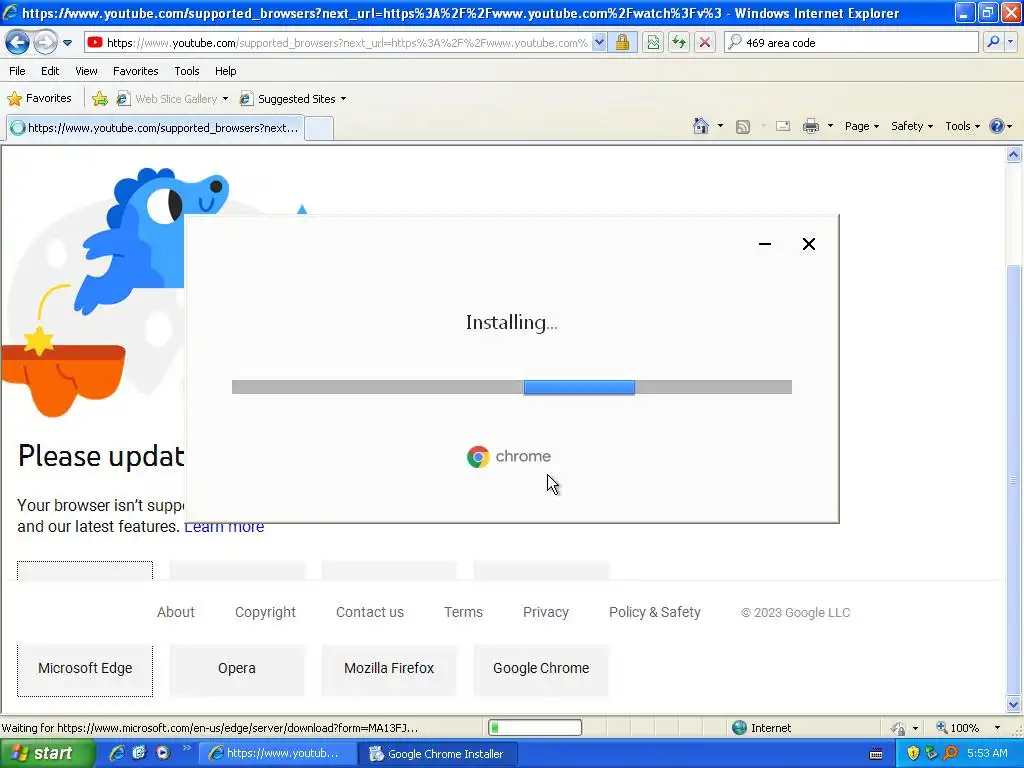1024x768 pixels.
Task: Switch to Google Chrome Installer taskbar button
Action: point(438,754)
